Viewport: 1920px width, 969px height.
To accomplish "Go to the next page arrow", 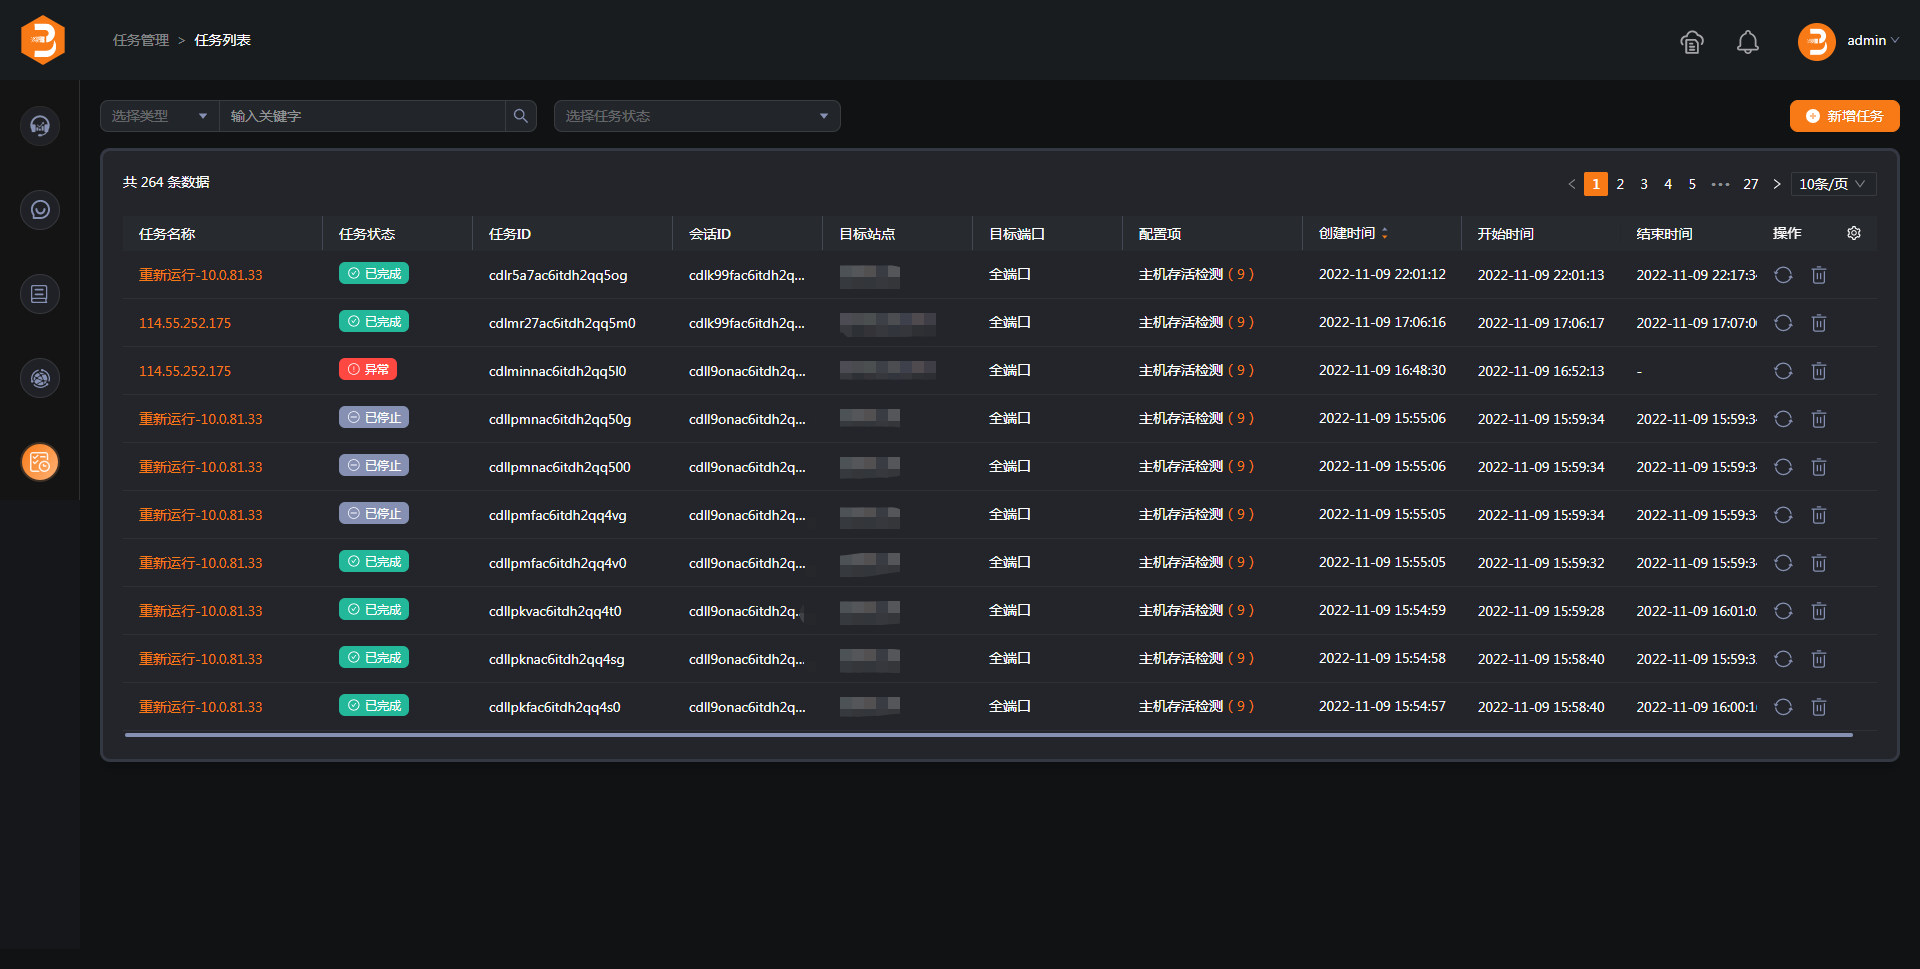I will click(1777, 184).
